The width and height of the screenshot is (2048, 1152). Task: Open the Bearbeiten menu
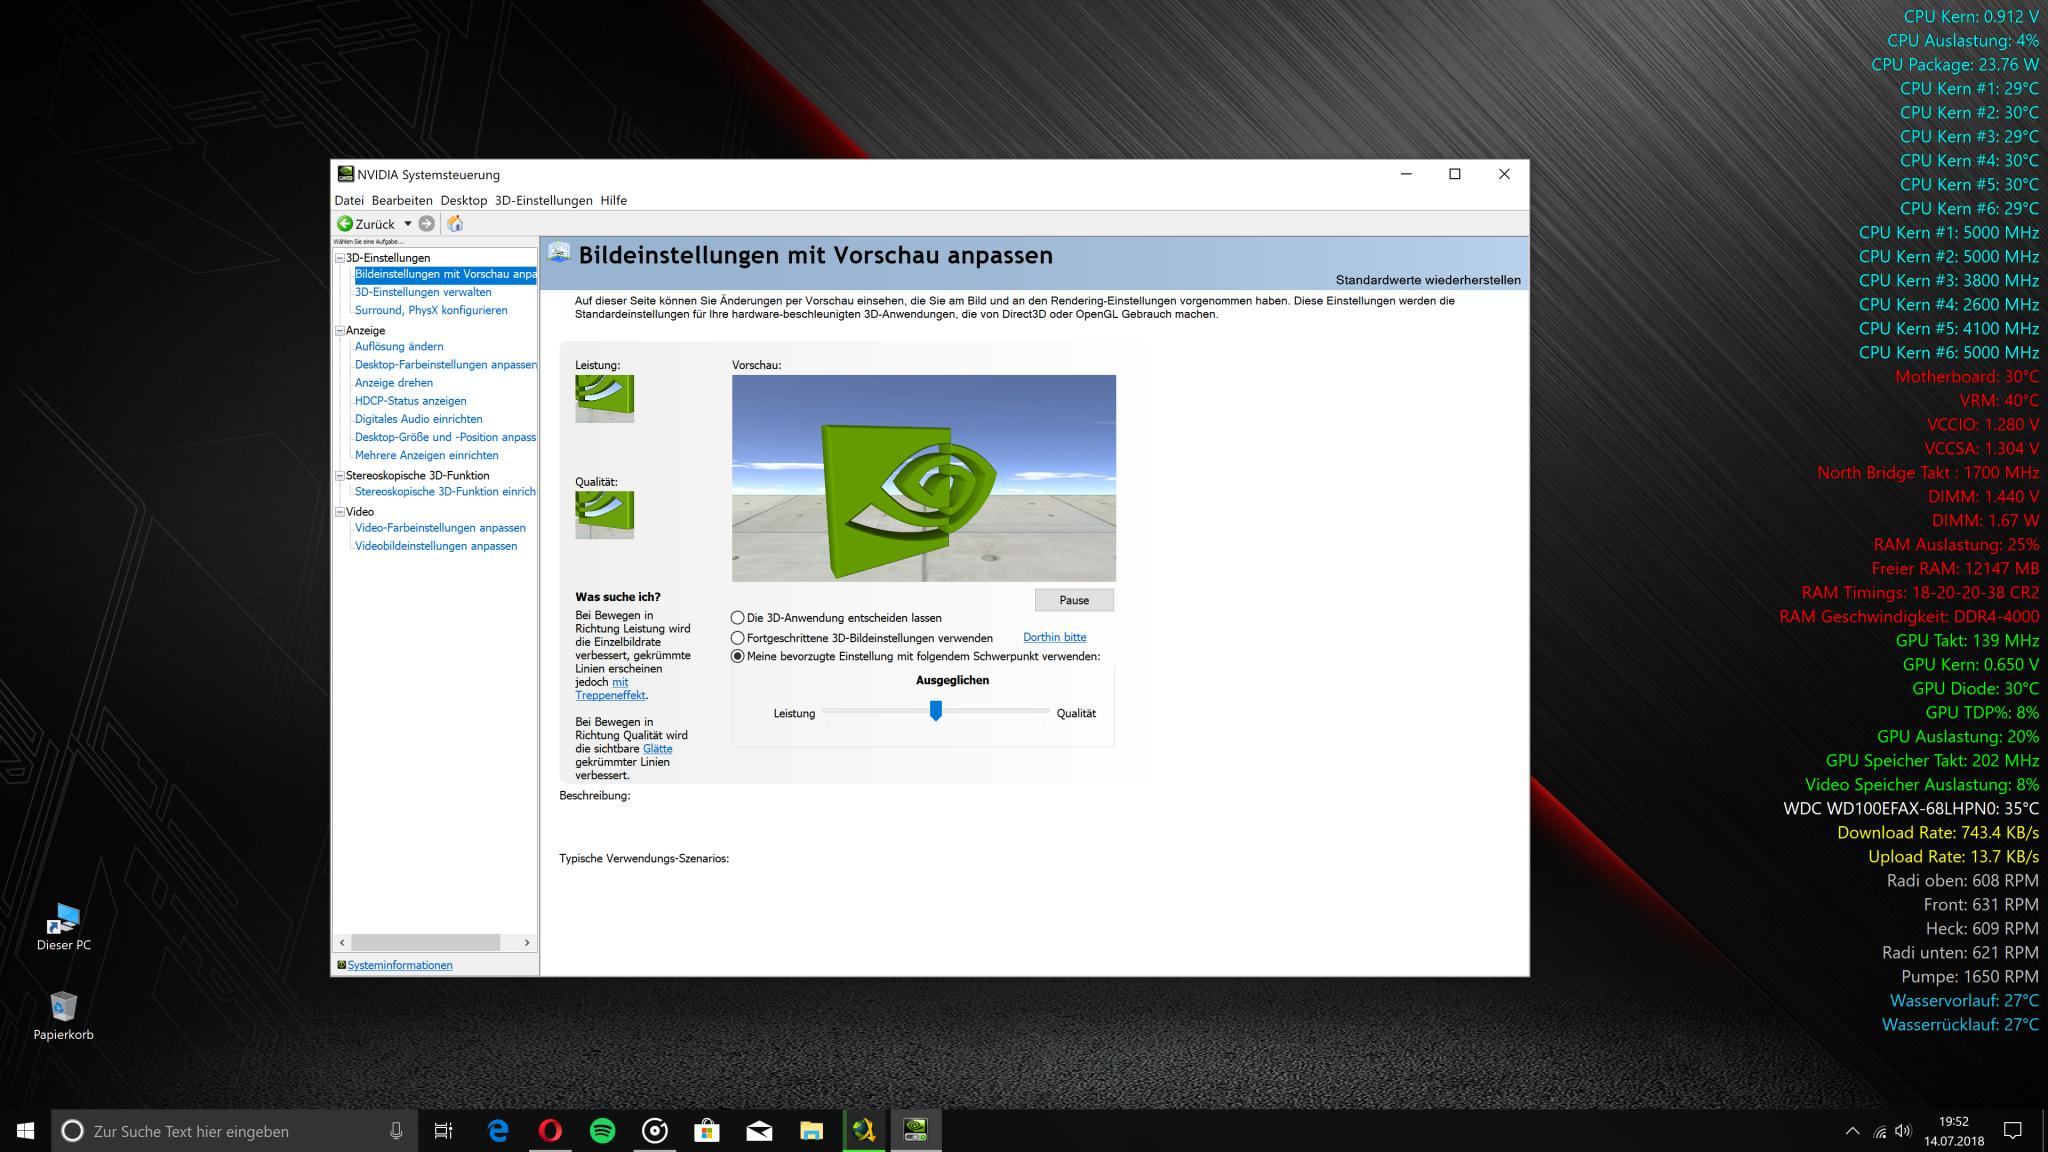click(x=402, y=200)
